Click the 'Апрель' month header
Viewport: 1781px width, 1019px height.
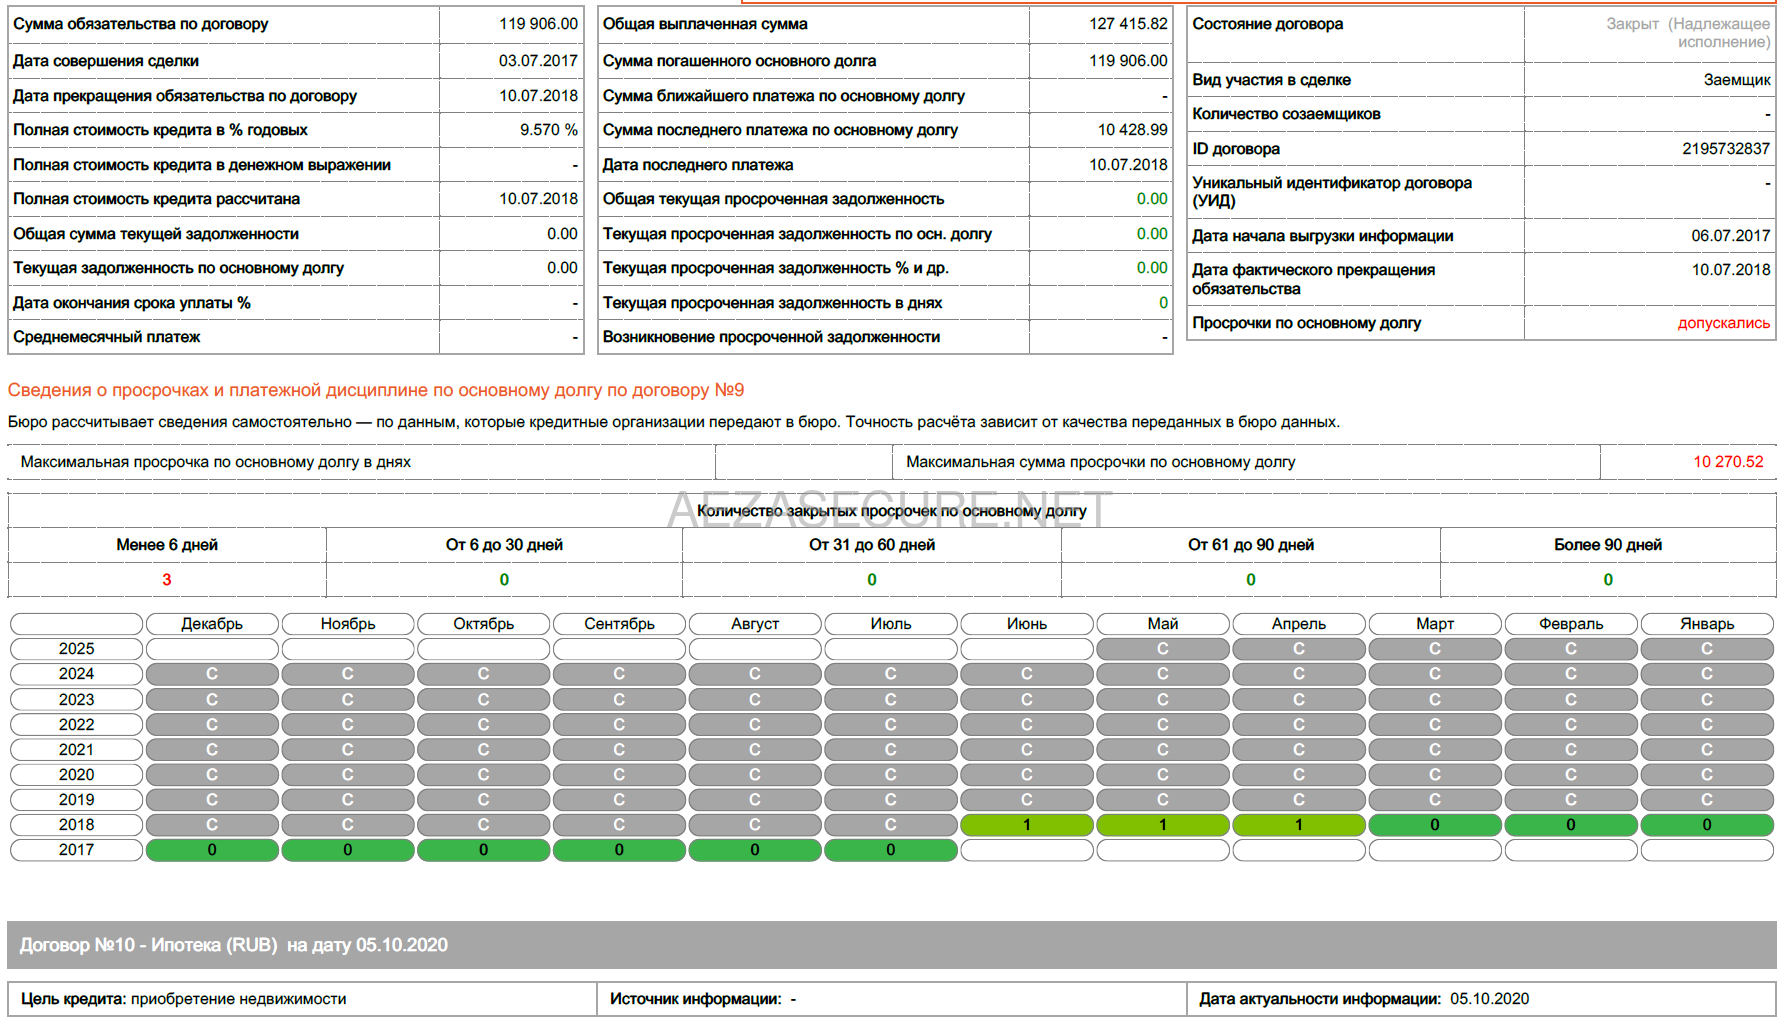point(1299,624)
